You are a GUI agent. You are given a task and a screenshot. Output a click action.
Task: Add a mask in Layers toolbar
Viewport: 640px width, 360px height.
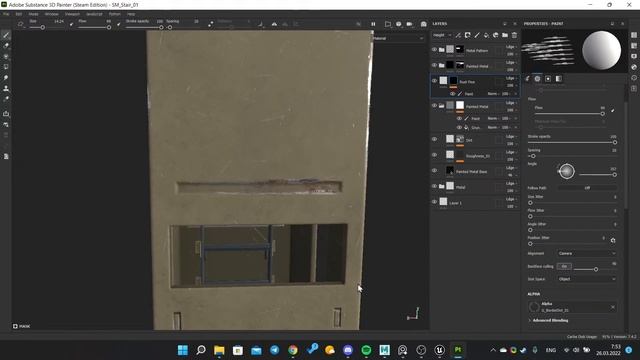click(x=467, y=35)
